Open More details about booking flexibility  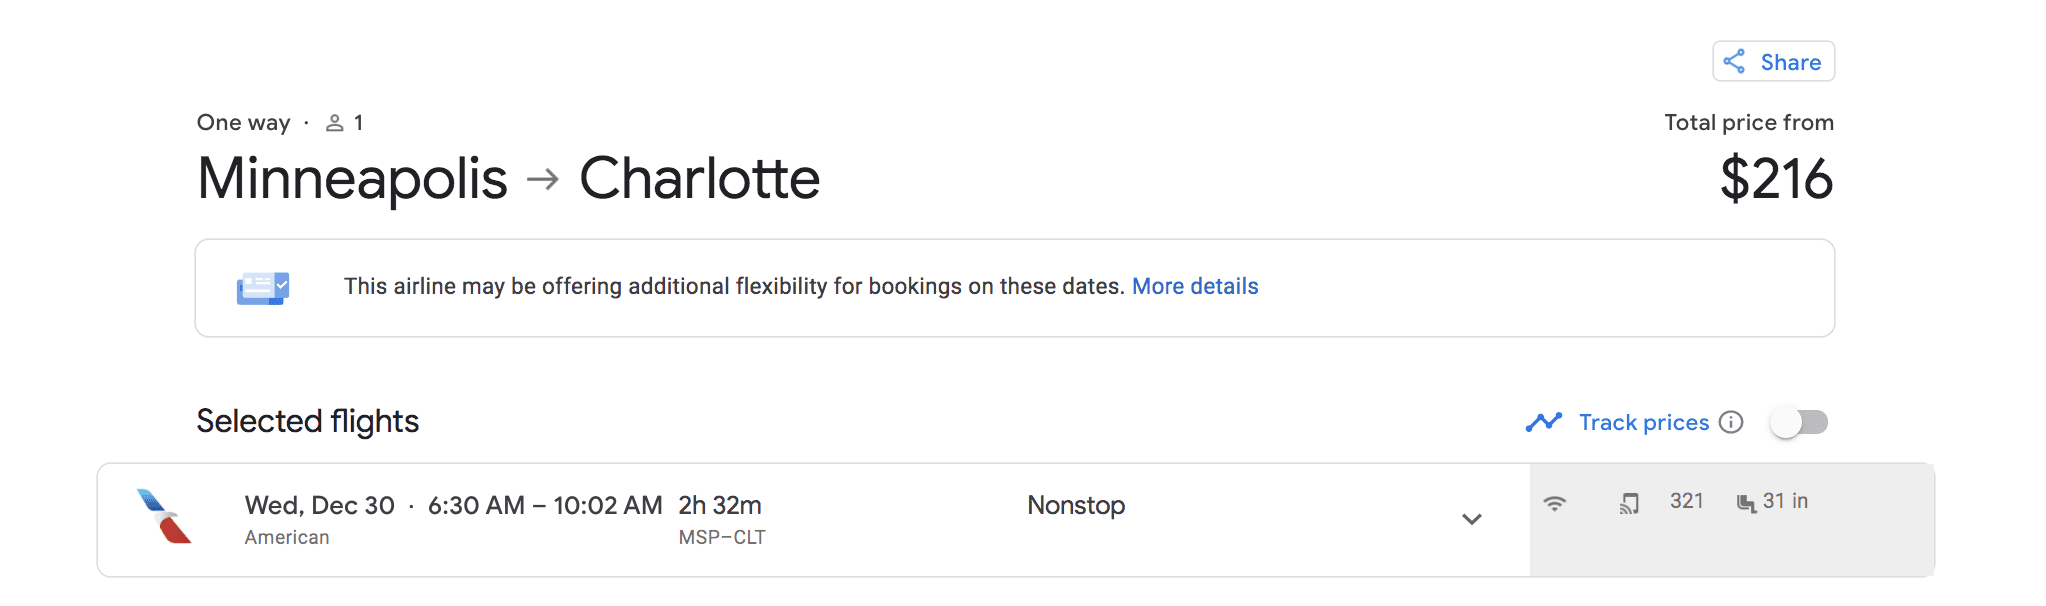tap(1195, 286)
